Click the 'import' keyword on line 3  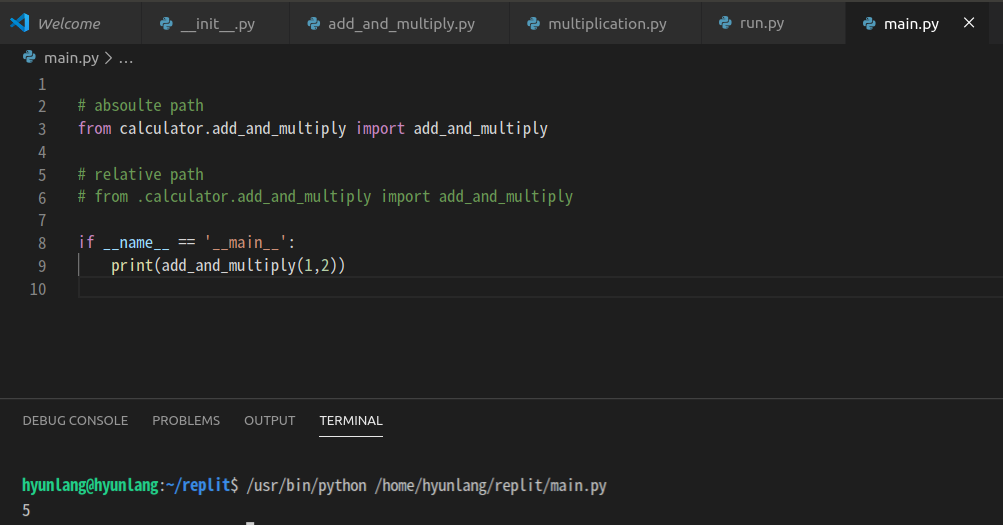pos(381,129)
